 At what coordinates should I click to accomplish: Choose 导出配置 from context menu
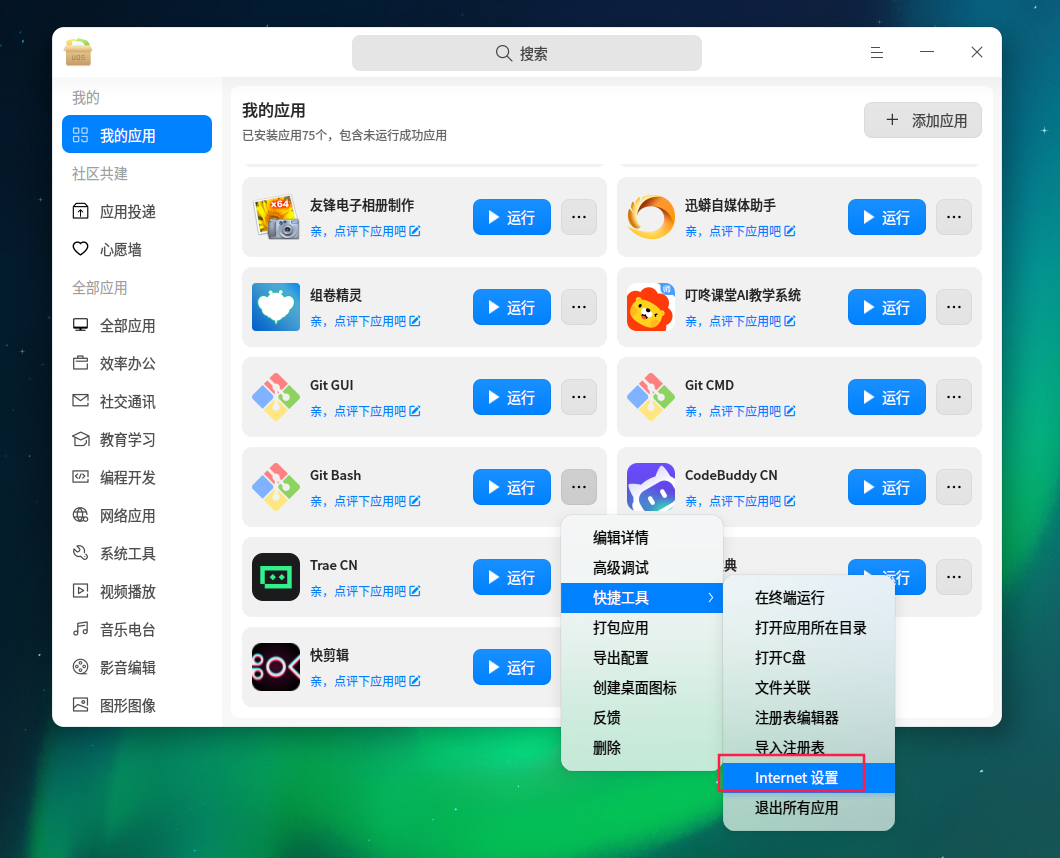coord(642,657)
